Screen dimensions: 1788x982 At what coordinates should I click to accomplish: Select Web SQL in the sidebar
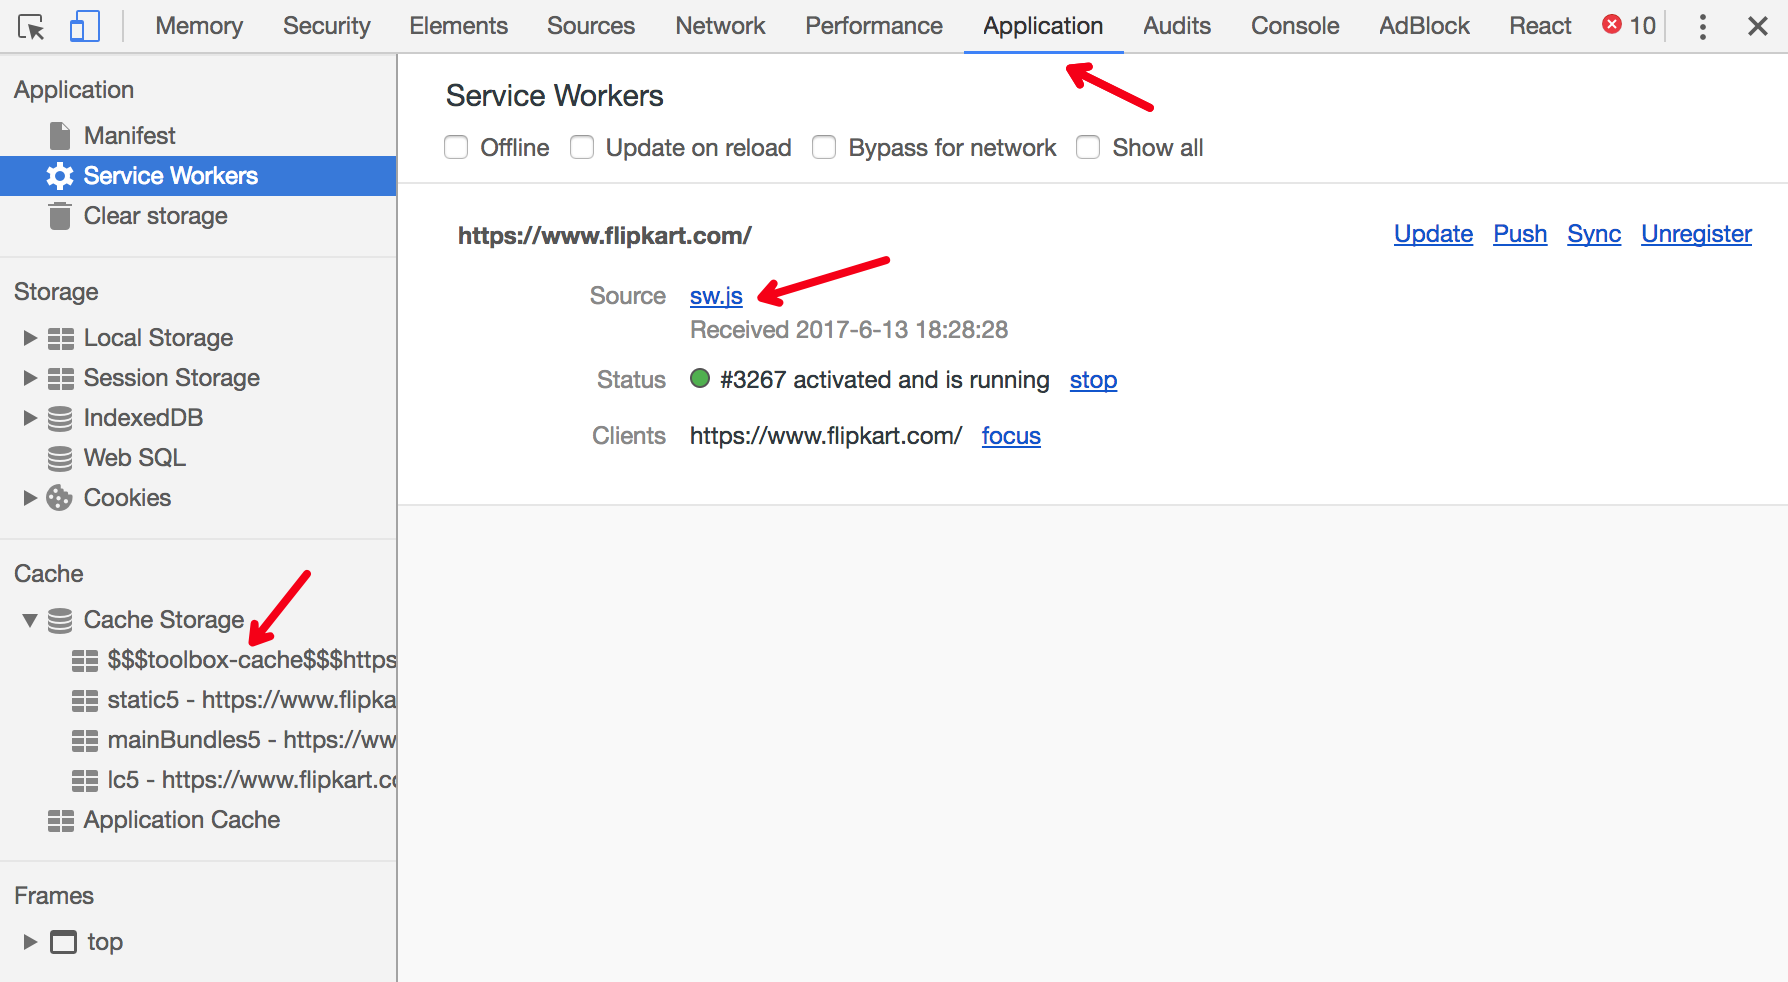click(198, 458)
